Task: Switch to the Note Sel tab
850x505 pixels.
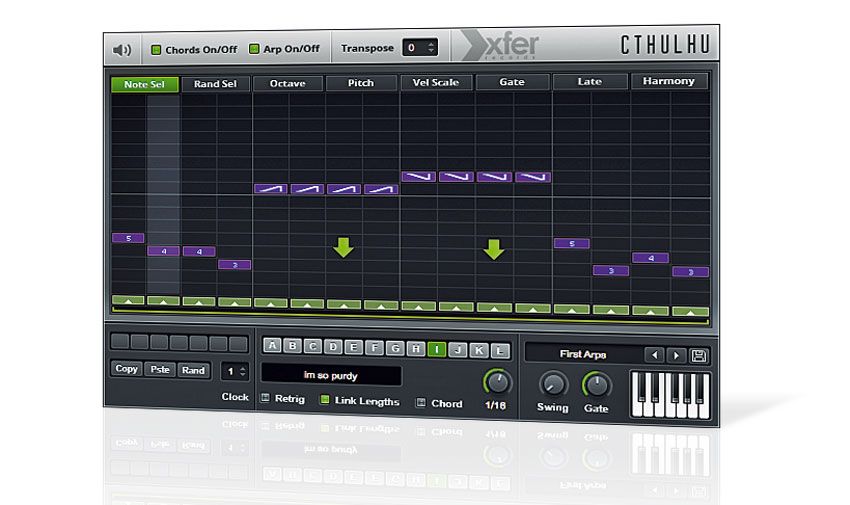Action: (x=144, y=84)
